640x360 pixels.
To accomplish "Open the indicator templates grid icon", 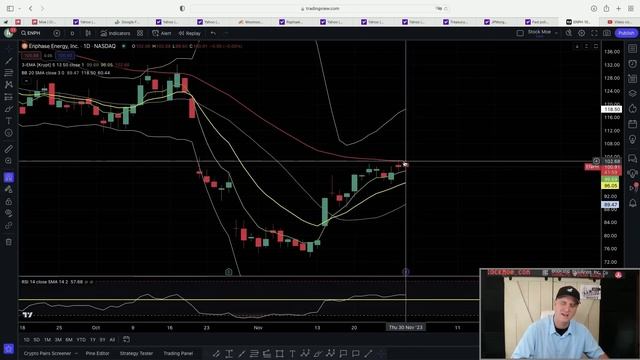I will coord(140,33).
